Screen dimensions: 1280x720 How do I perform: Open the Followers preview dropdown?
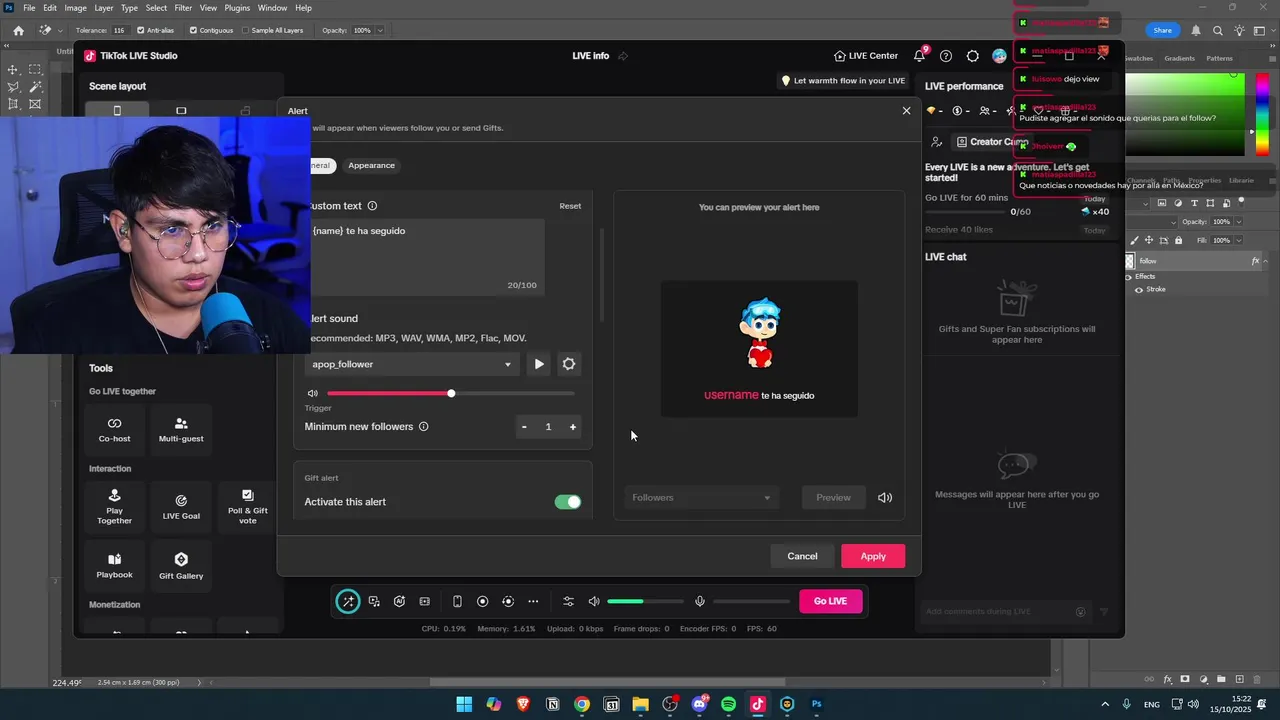701,497
